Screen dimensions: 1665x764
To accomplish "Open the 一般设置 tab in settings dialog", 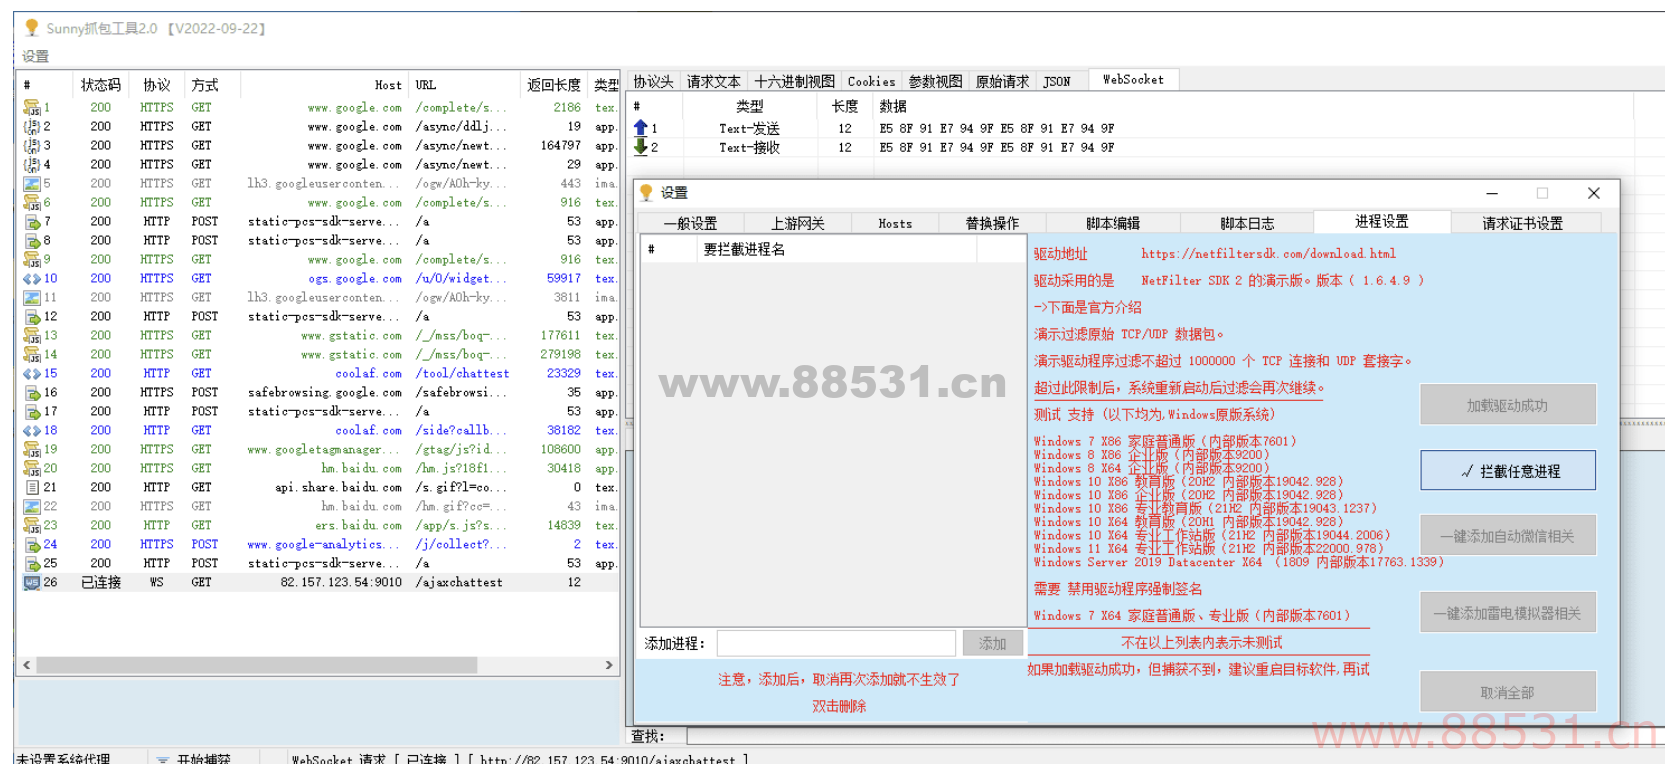I will pos(690,223).
